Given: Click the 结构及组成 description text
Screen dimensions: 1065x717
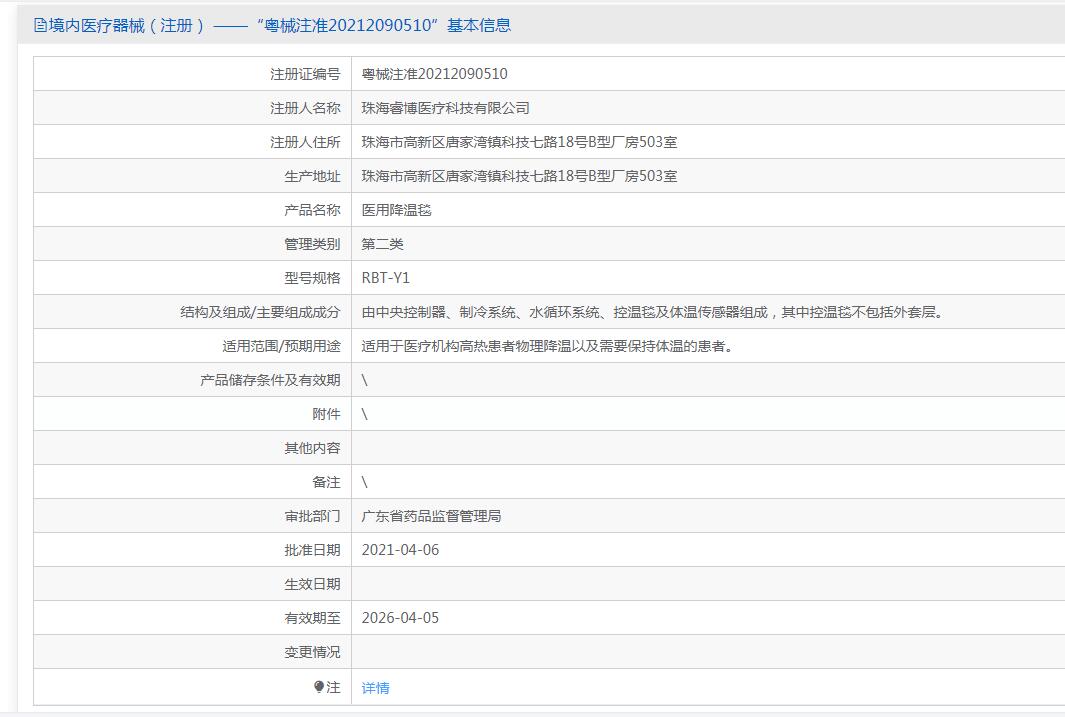Looking at the screenshot, I should 652,312.
